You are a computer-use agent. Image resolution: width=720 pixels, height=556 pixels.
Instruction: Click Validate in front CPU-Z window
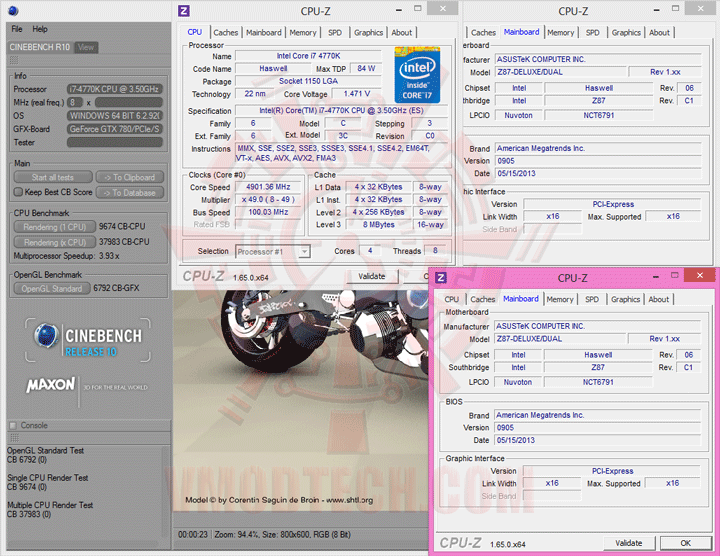coord(629,543)
